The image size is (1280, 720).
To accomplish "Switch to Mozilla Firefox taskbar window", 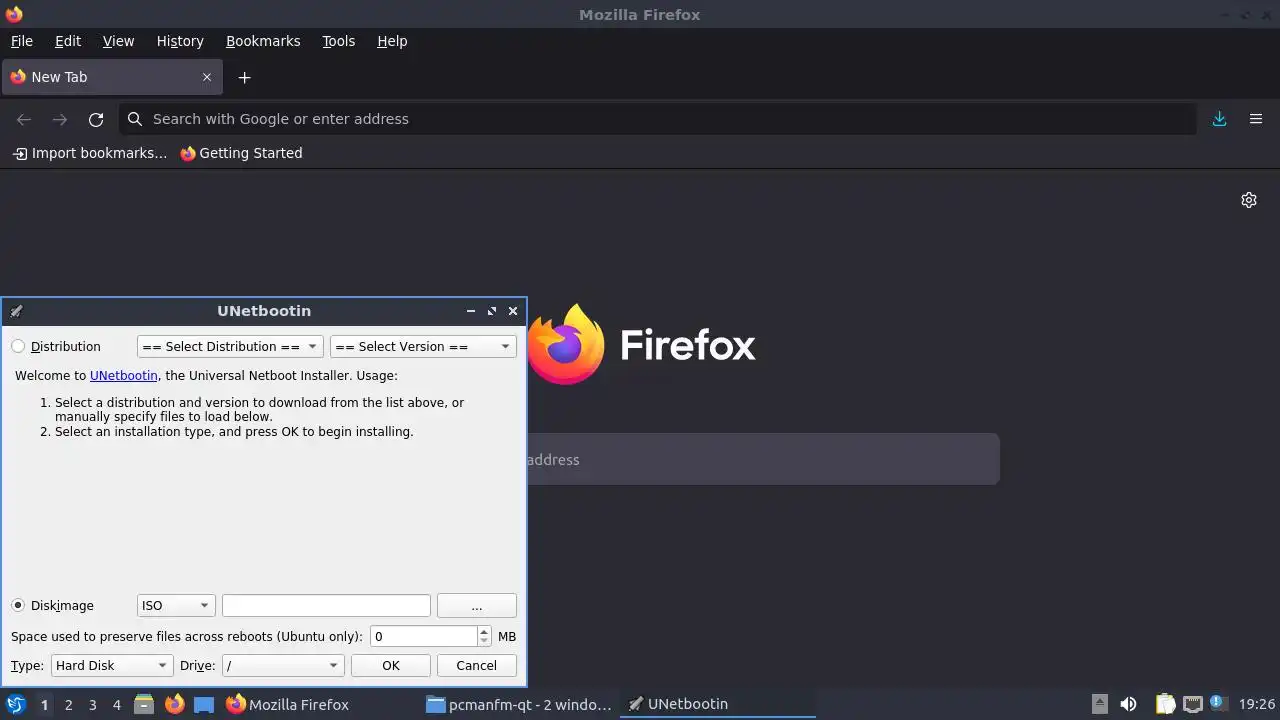I will tap(318, 704).
